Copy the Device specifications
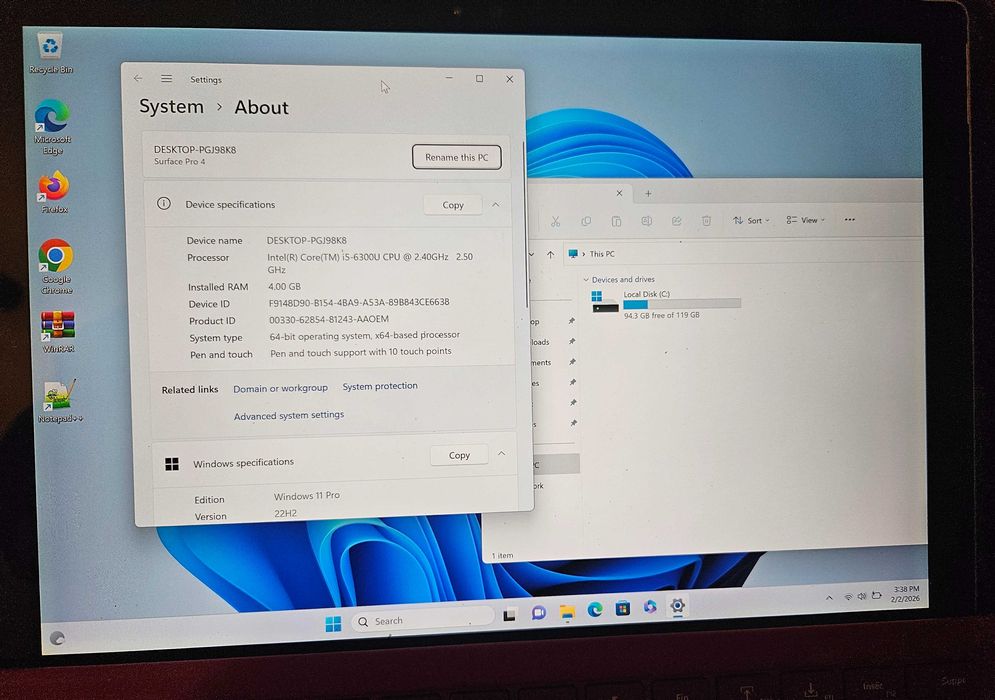This screenshot has width=995, height=700. click(453, 205)
